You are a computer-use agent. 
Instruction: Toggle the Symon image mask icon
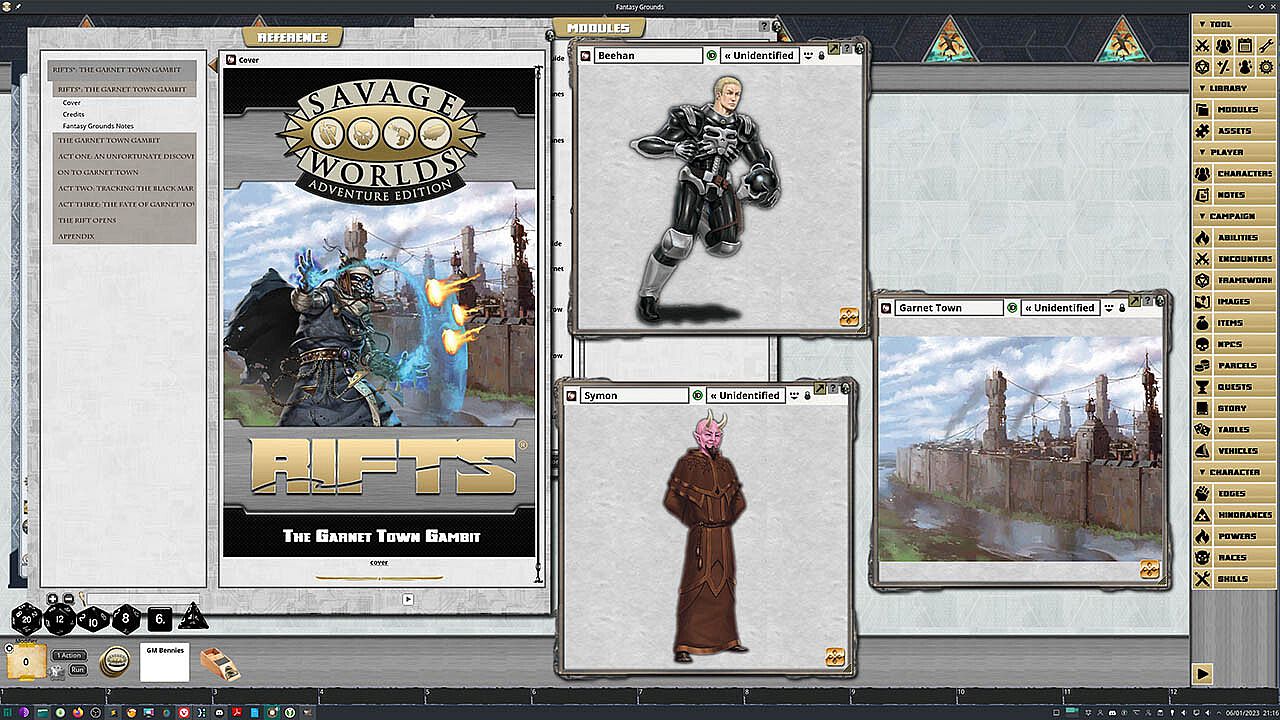(x=793, y=395)
